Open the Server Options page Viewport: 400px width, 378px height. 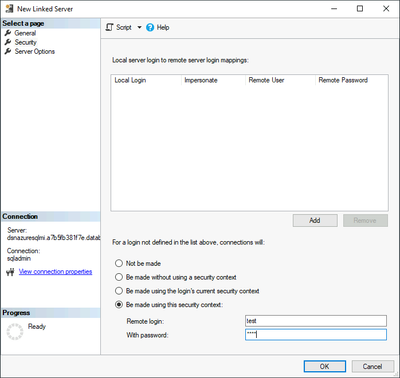coord(35,51)
